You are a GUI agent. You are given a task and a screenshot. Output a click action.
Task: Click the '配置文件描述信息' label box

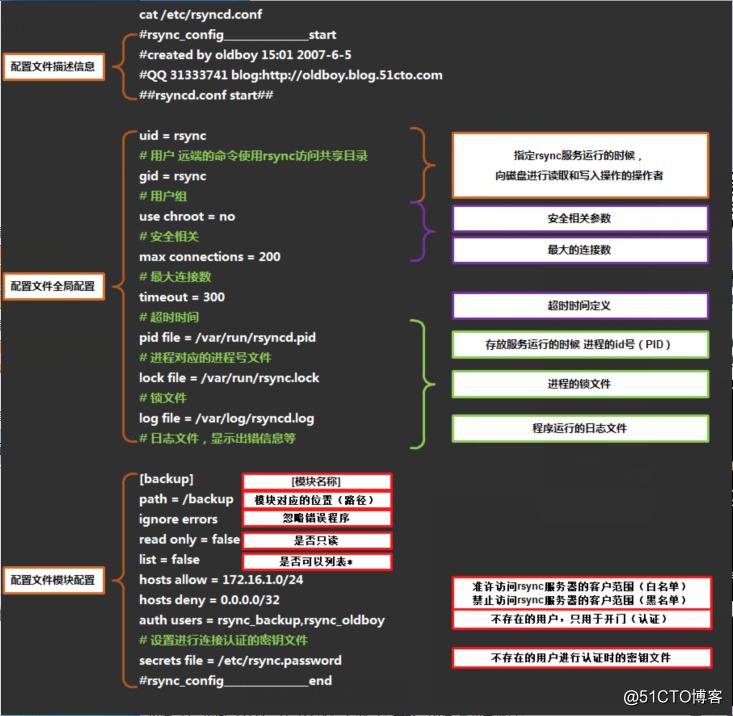pos(53,67)
